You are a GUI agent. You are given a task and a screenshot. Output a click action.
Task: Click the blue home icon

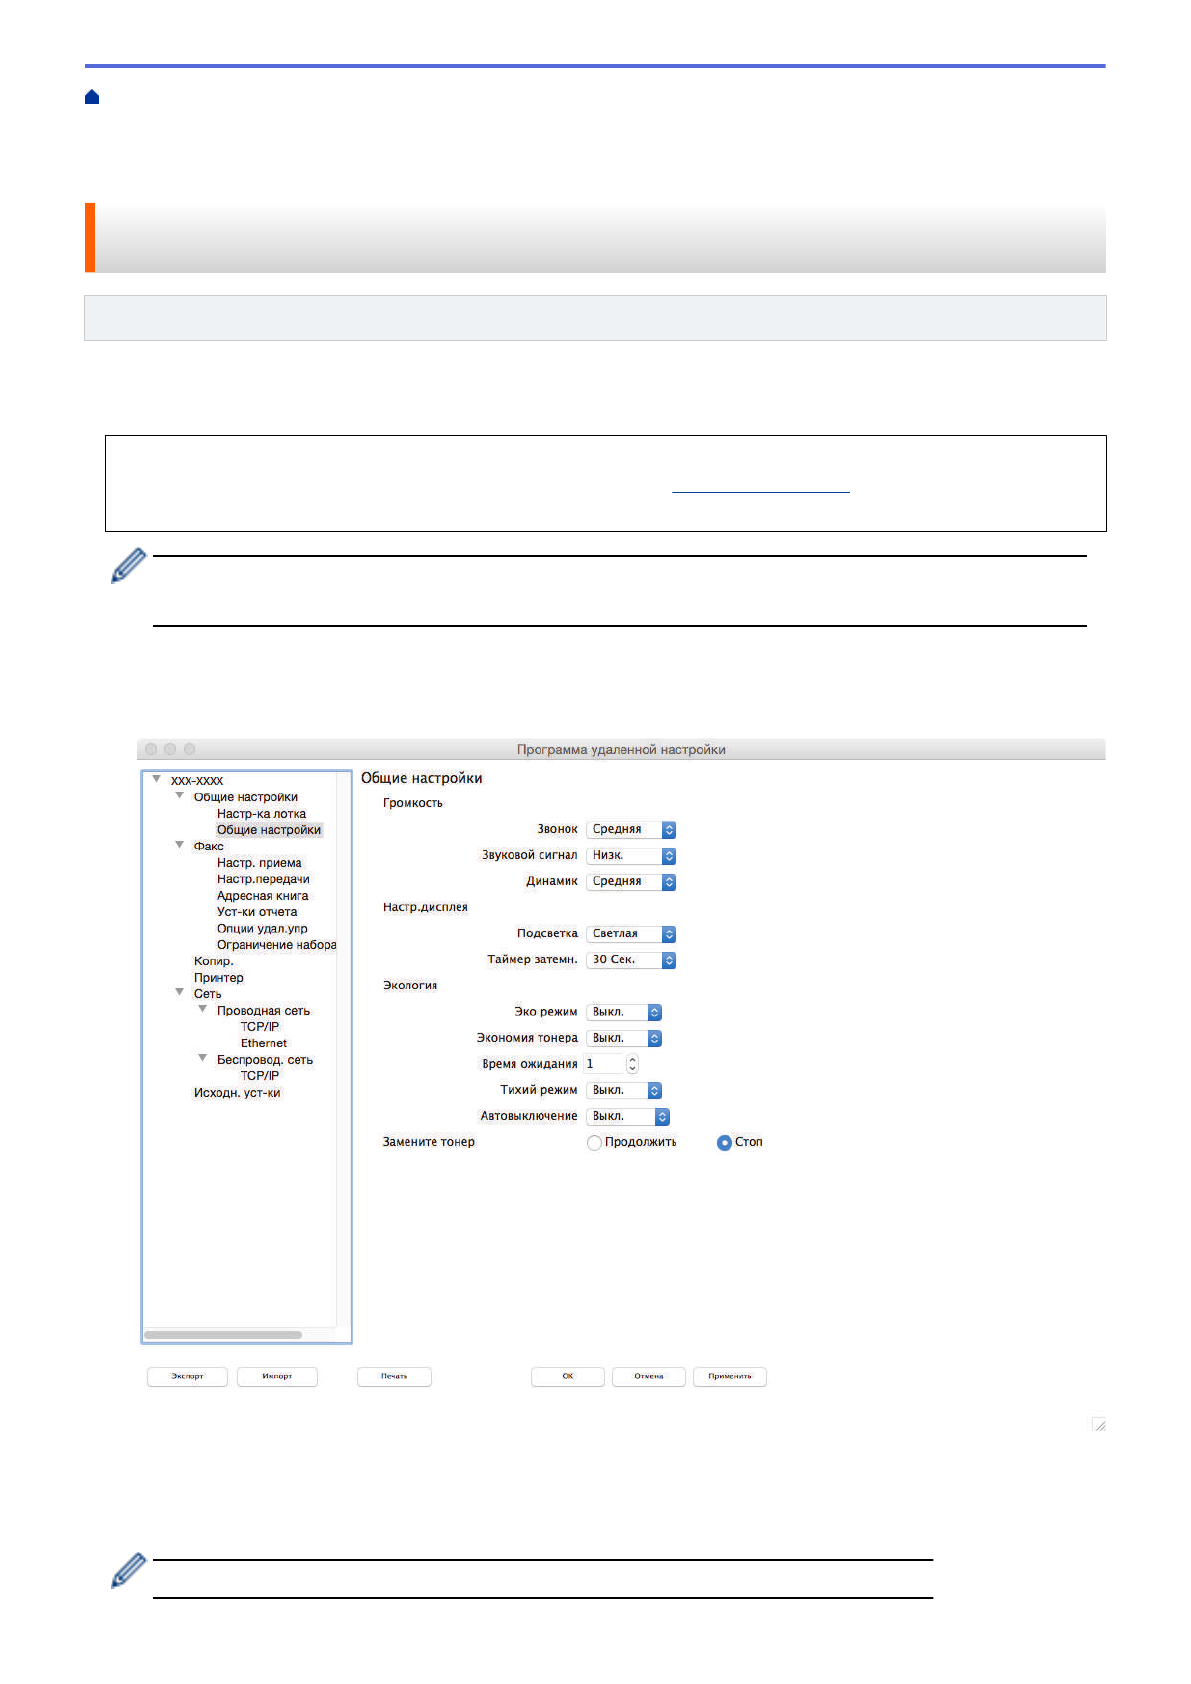[92, 97]
